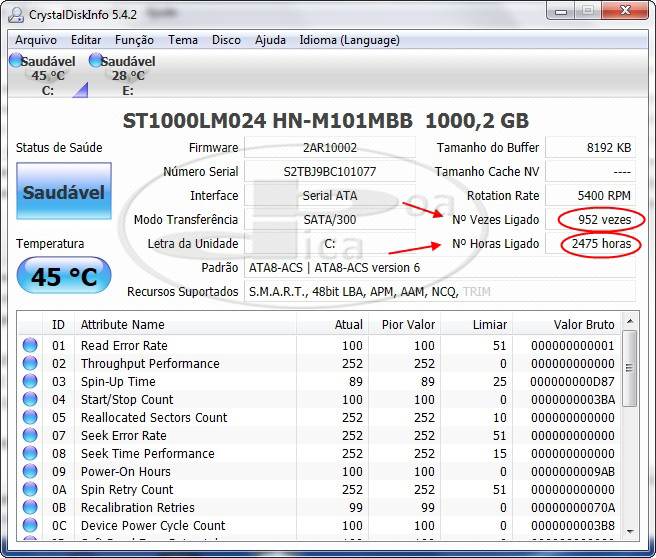Click the Pior Valor column header
656x558 pixels.
coord(405,325)
